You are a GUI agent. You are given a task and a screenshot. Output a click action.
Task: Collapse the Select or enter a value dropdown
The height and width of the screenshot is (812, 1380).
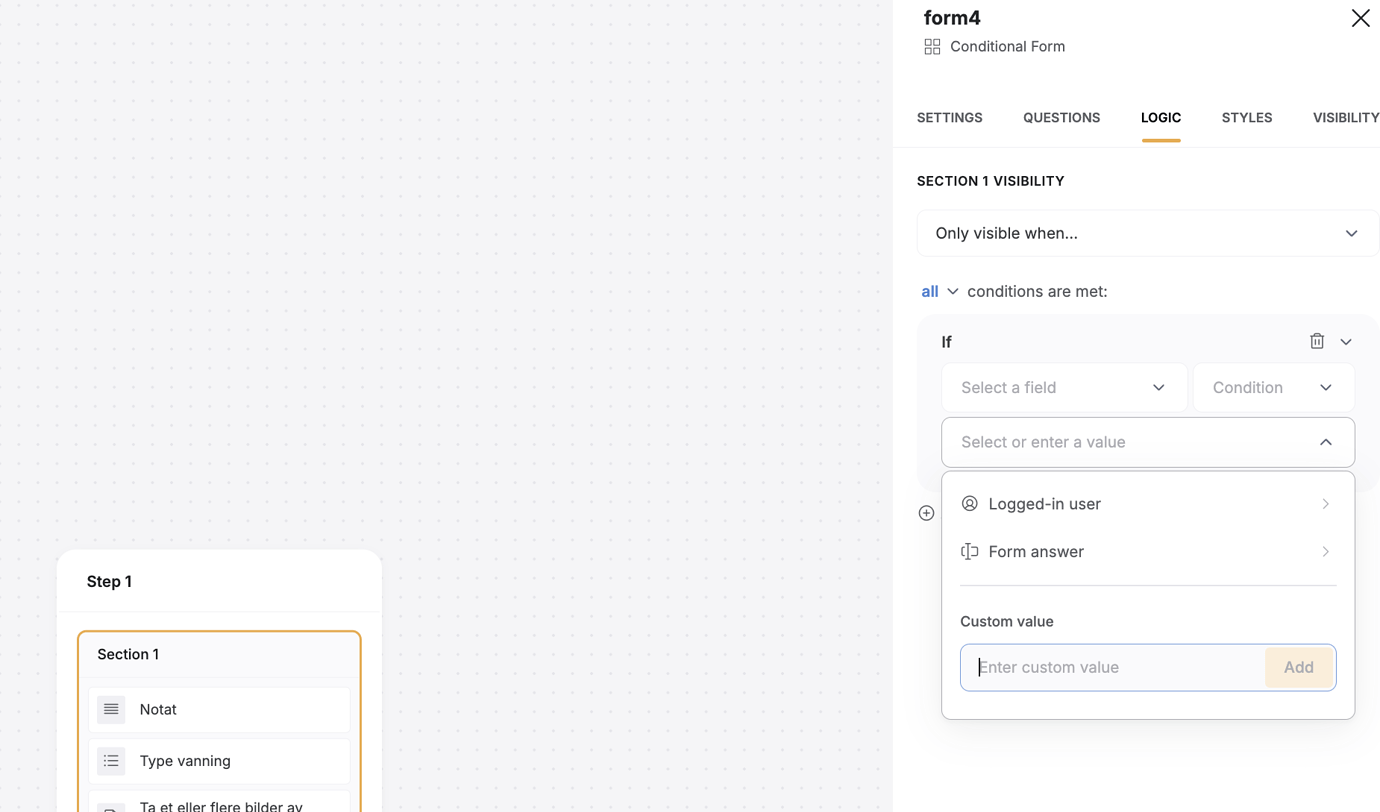click(1148, 442)
